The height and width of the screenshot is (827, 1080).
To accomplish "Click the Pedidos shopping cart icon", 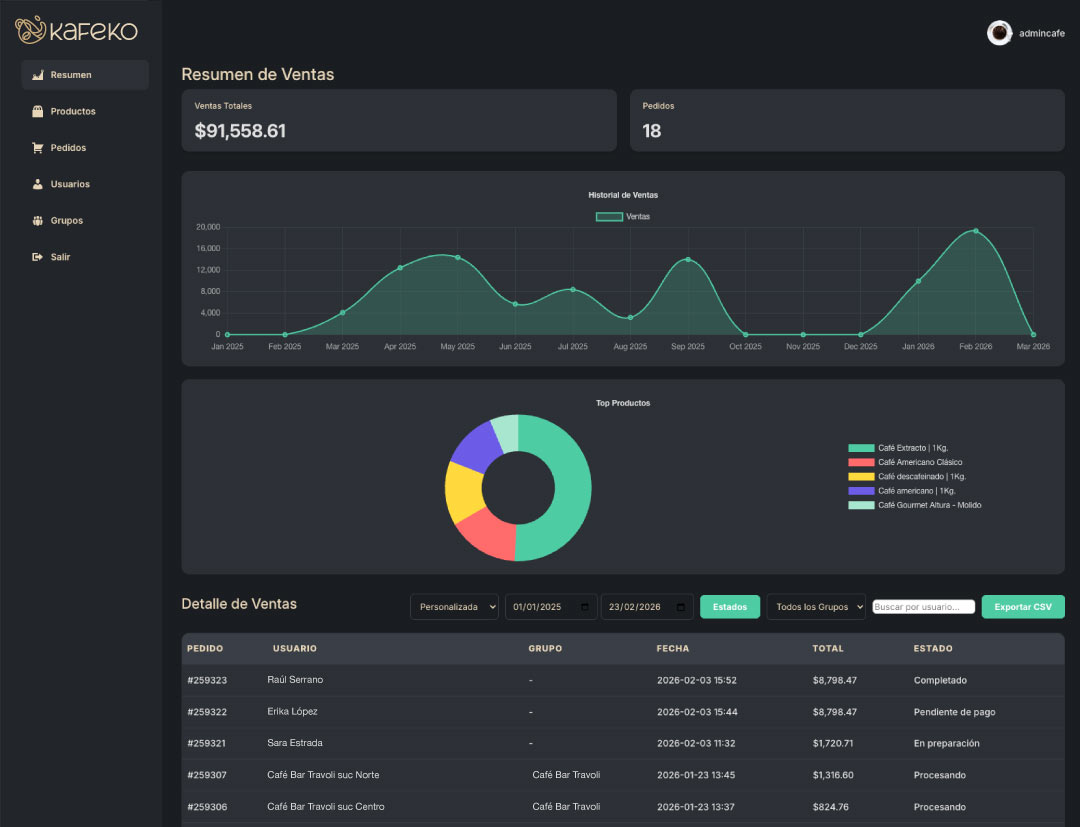I will pyautogui.click(x=38, y=148).
